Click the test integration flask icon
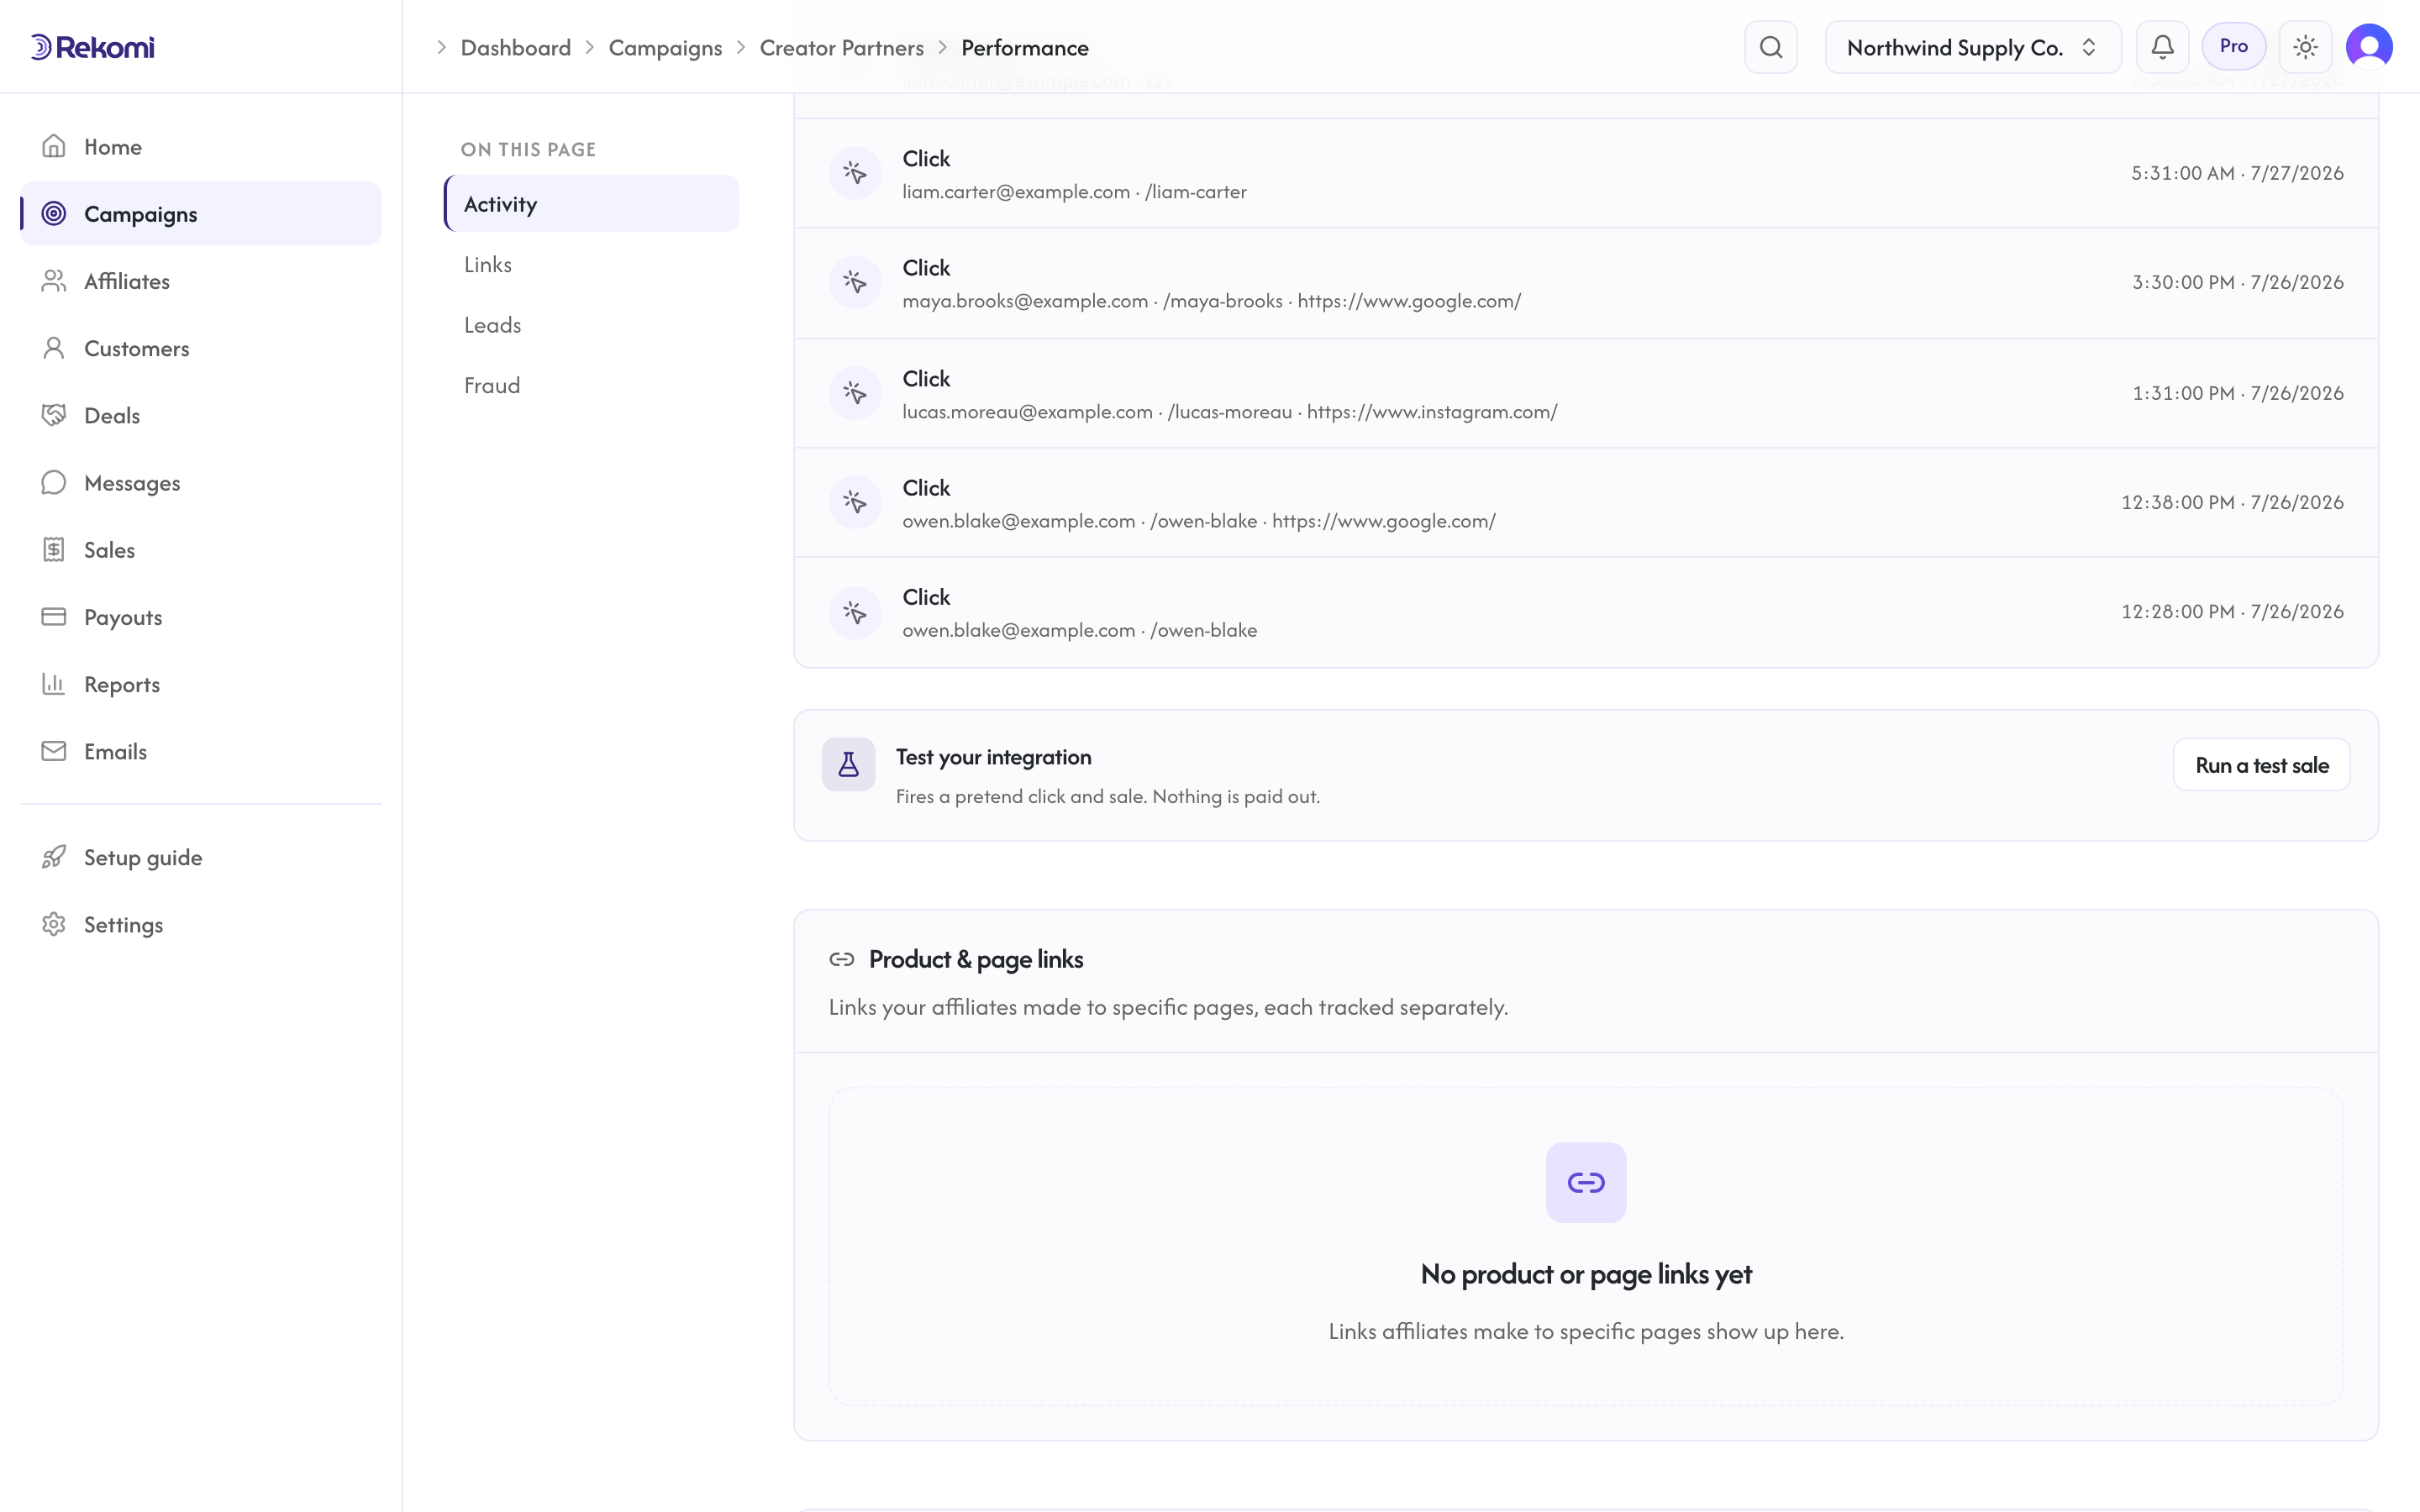Screen dimensions: 2420x1512 [848, 765]
